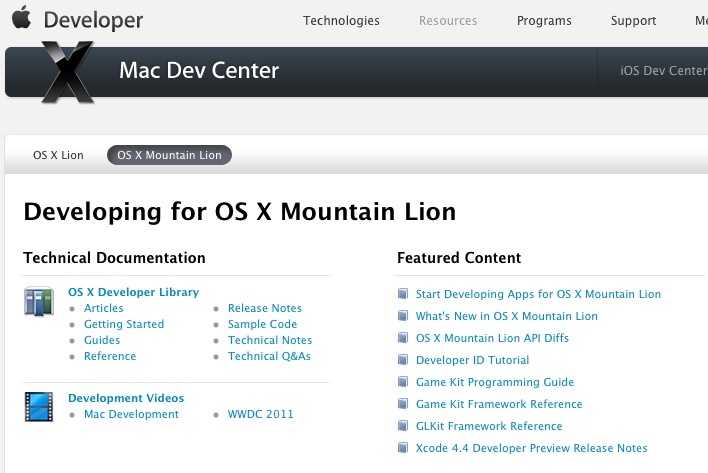This screenshot has width=708, height=473.
Task: Open What's New in OS X Mountain Lion
Action: (506, 316)
